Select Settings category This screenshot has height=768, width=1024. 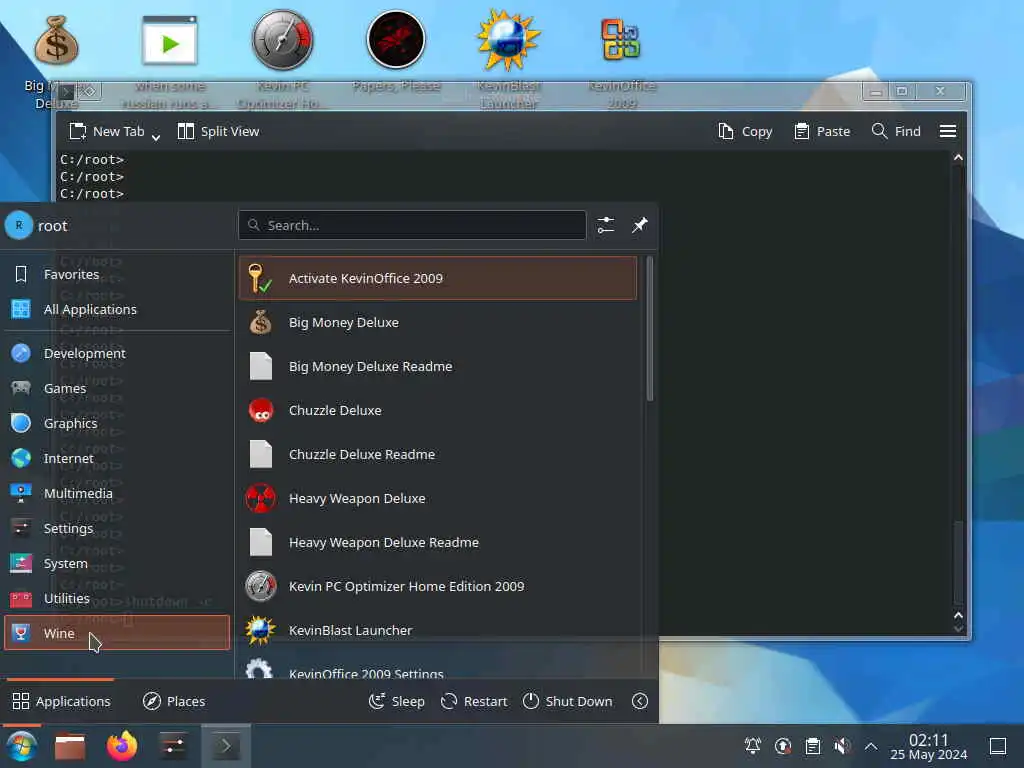[118, 528]
